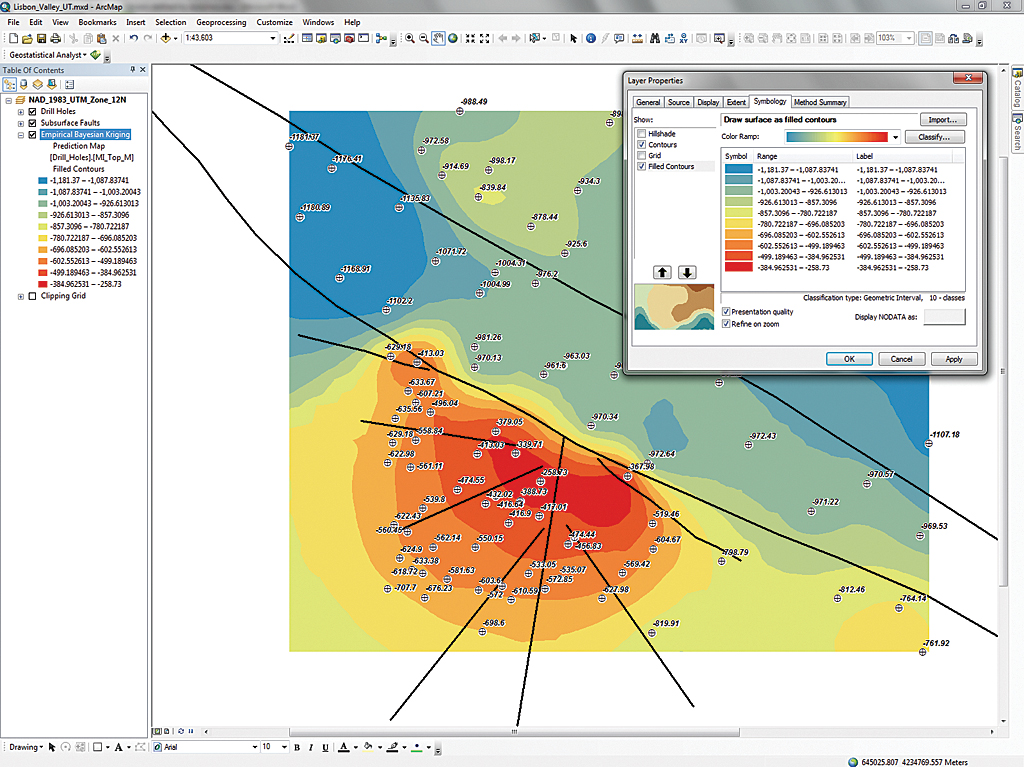The height and width of the screenshot is (767, 1024).
Task: Click the Display NODATA color box
Action: click(x=944, y=317)
